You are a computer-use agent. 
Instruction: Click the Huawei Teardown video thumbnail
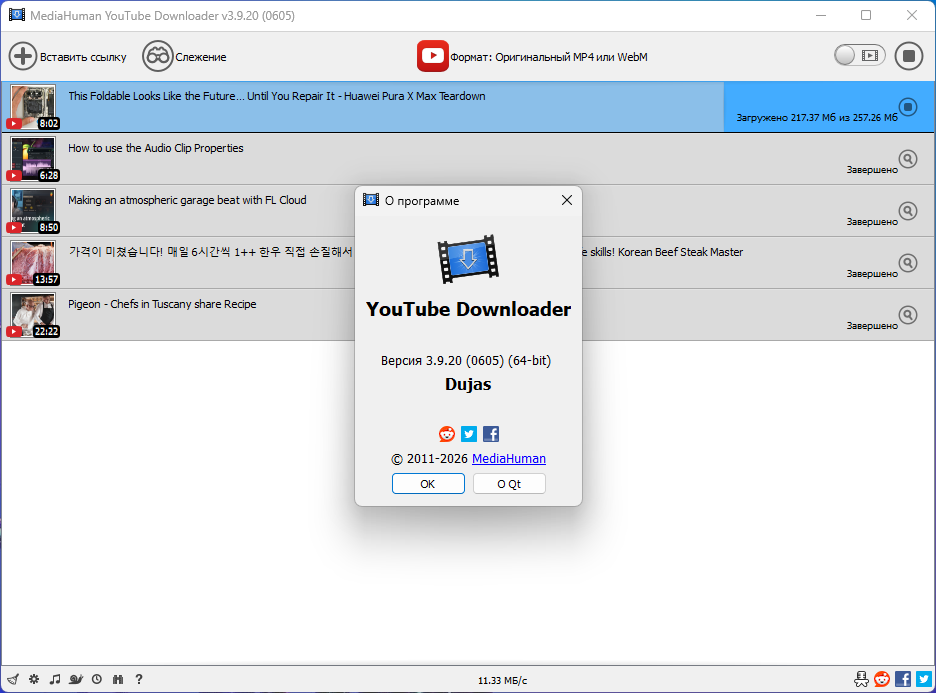point(33,107)
